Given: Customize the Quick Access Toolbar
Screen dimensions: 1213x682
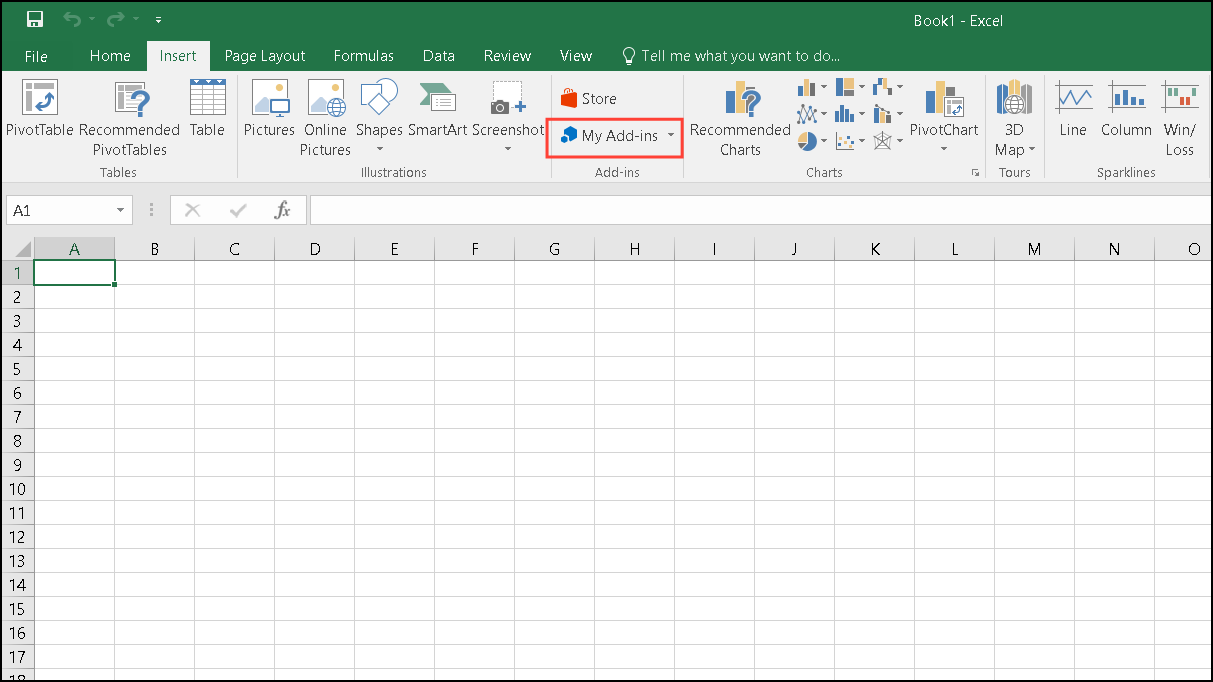Looking at the screenshot, I should tap(158, 20).
